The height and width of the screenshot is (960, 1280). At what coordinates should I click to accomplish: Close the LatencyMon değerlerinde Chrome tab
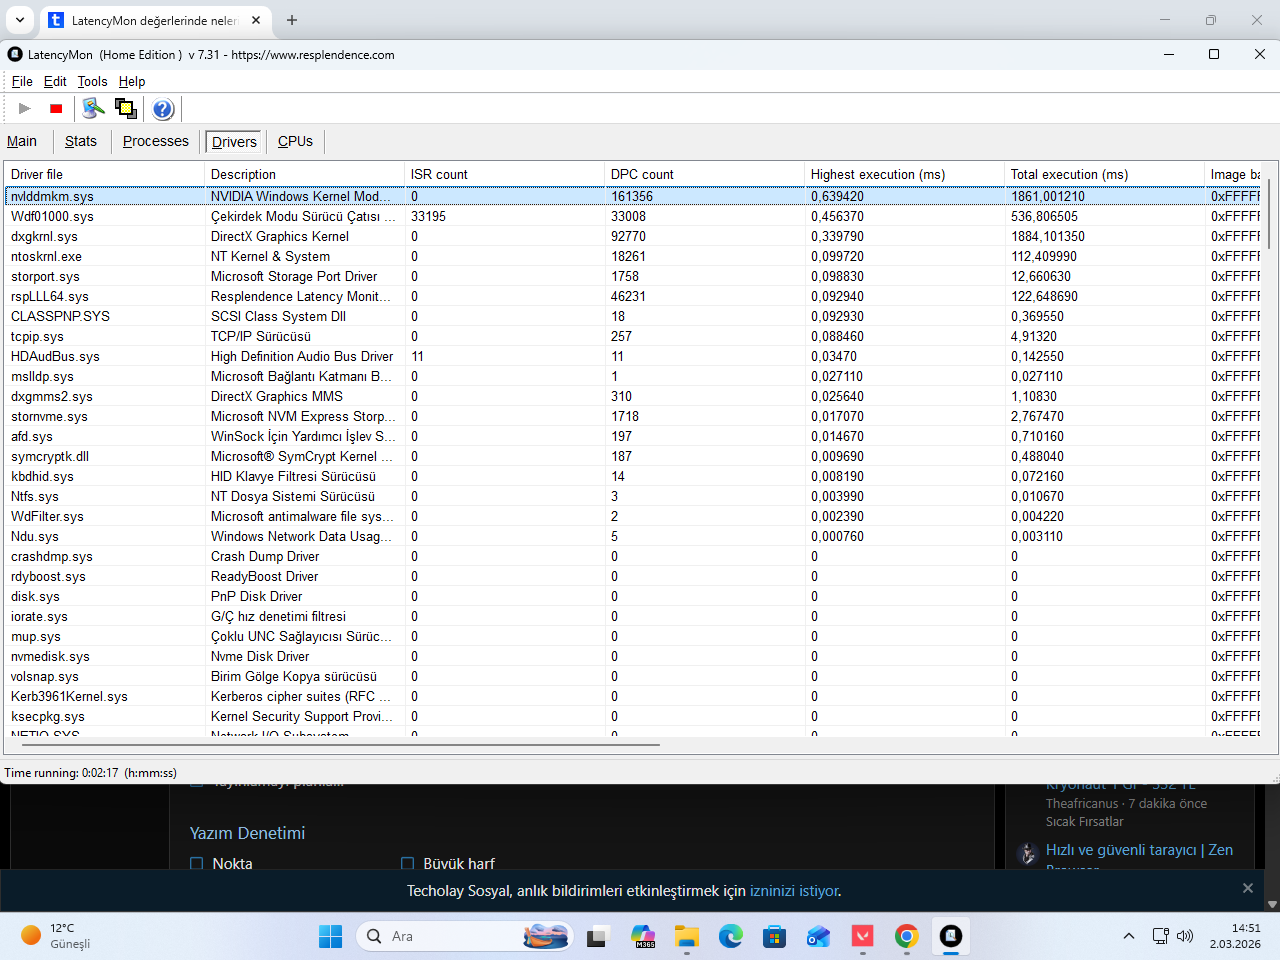pyautogui.click(x=256, y=20)
